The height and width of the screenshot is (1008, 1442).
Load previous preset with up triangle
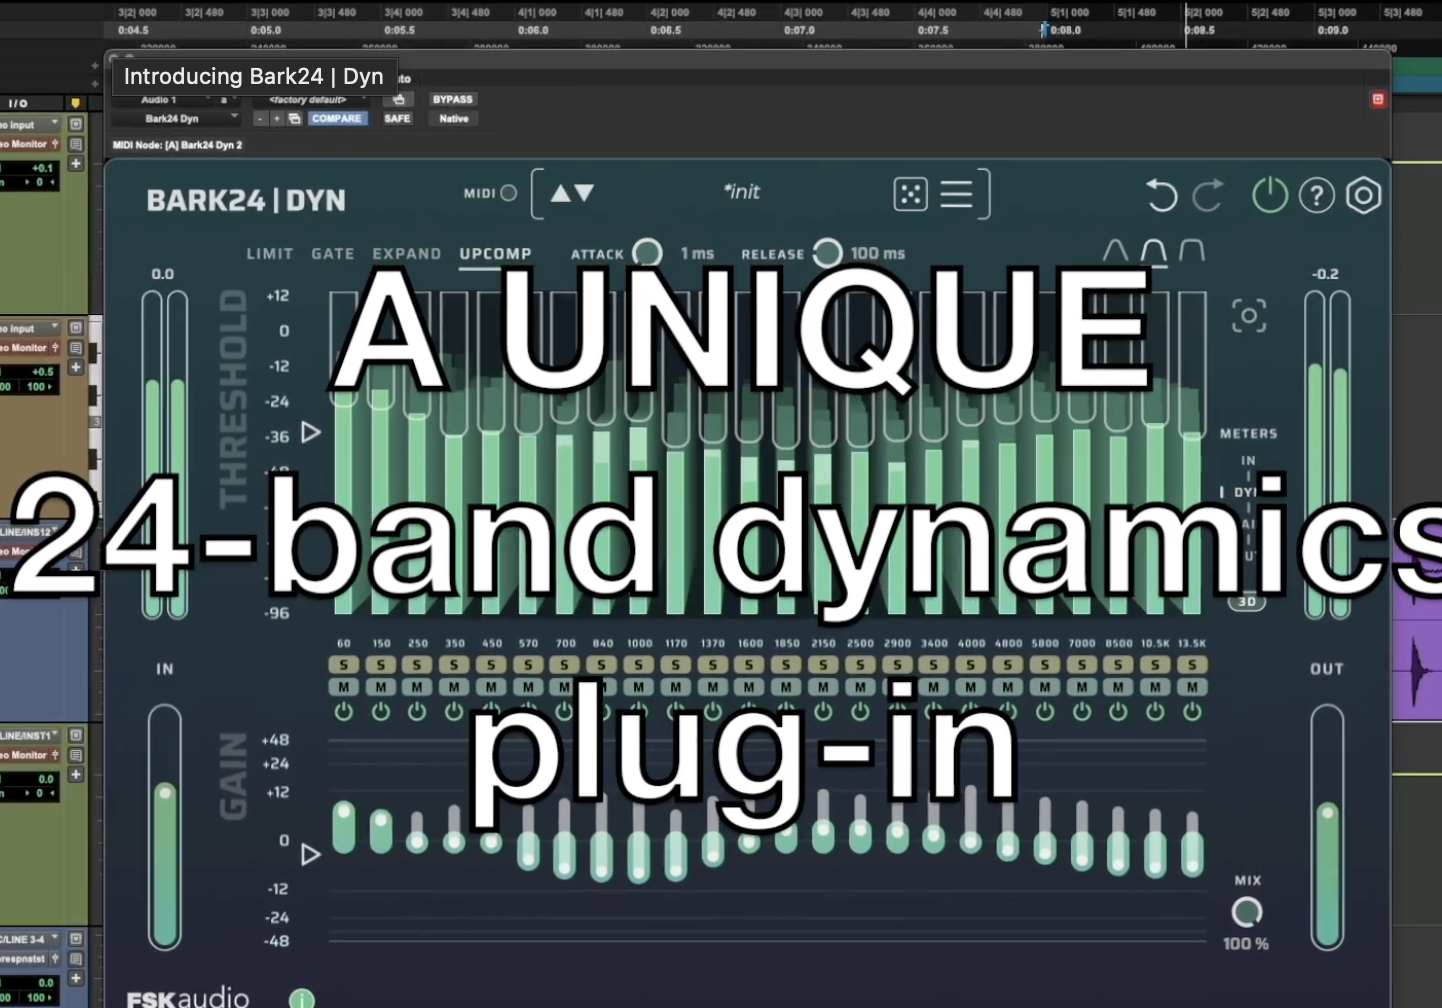(x=560, y=193)
